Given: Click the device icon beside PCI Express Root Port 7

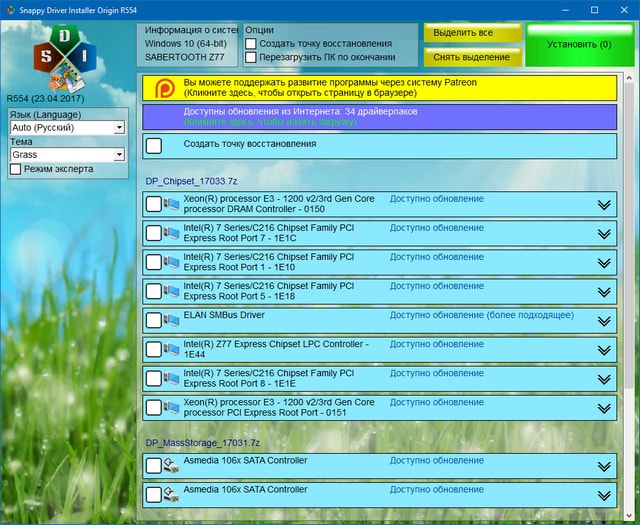Looking at the screenshot, I should [x=171, y=233].
